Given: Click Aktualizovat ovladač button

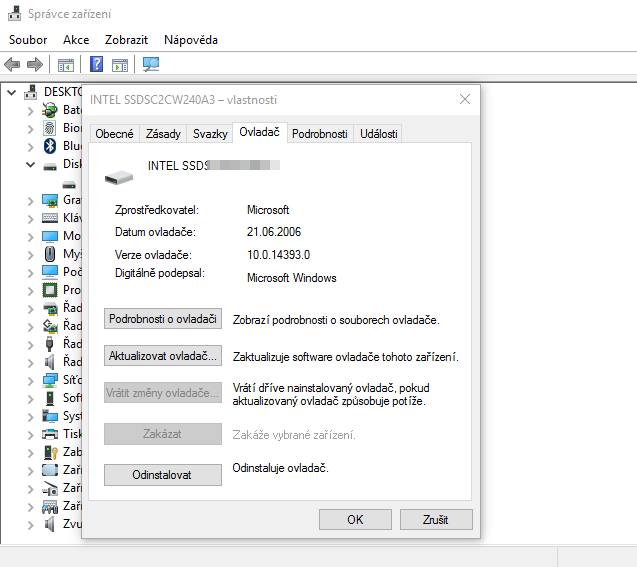Looking at the screenshot, I should click(163, 356).
